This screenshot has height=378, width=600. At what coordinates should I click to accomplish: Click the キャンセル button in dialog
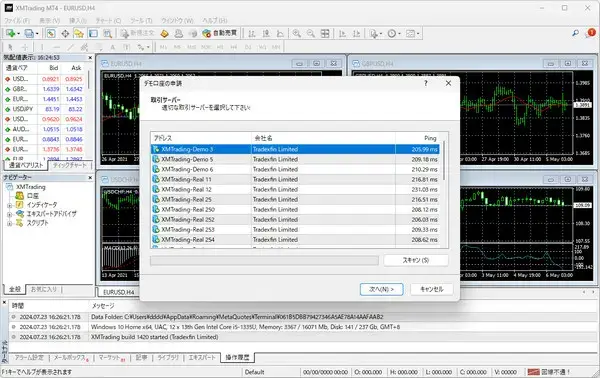coord(432,289)
